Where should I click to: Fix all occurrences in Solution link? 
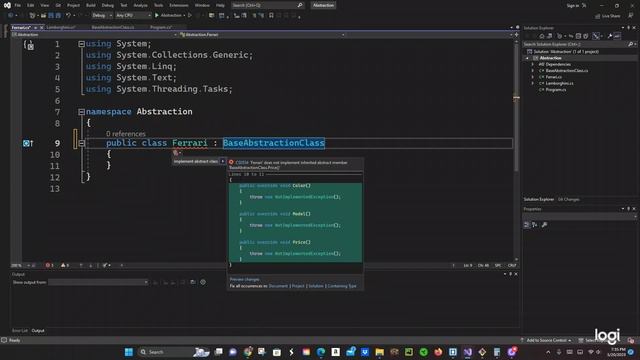[x=316, y=286]
